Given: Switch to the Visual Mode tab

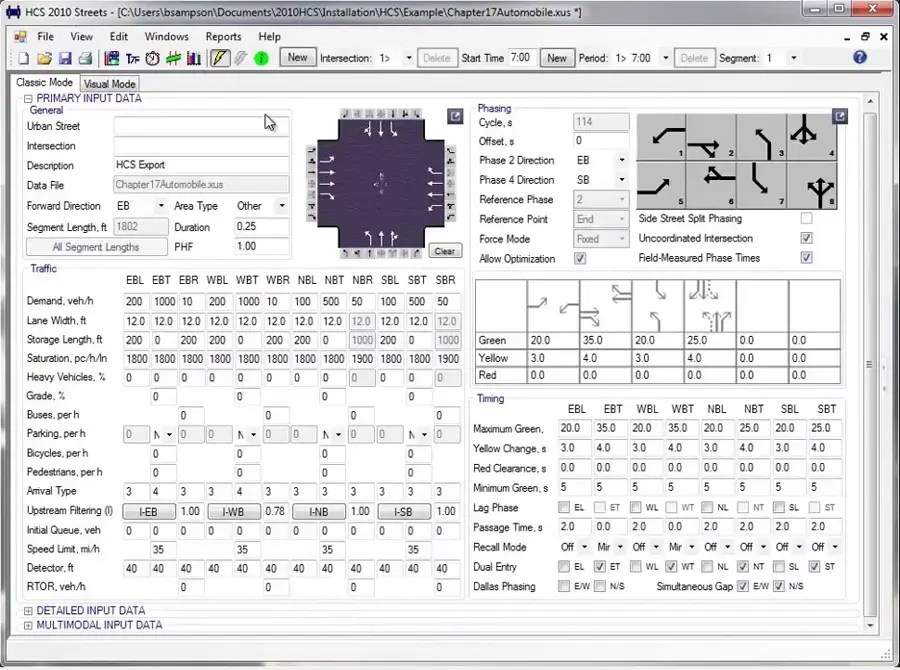Looking at the screenshot, I should click(110, 84).
